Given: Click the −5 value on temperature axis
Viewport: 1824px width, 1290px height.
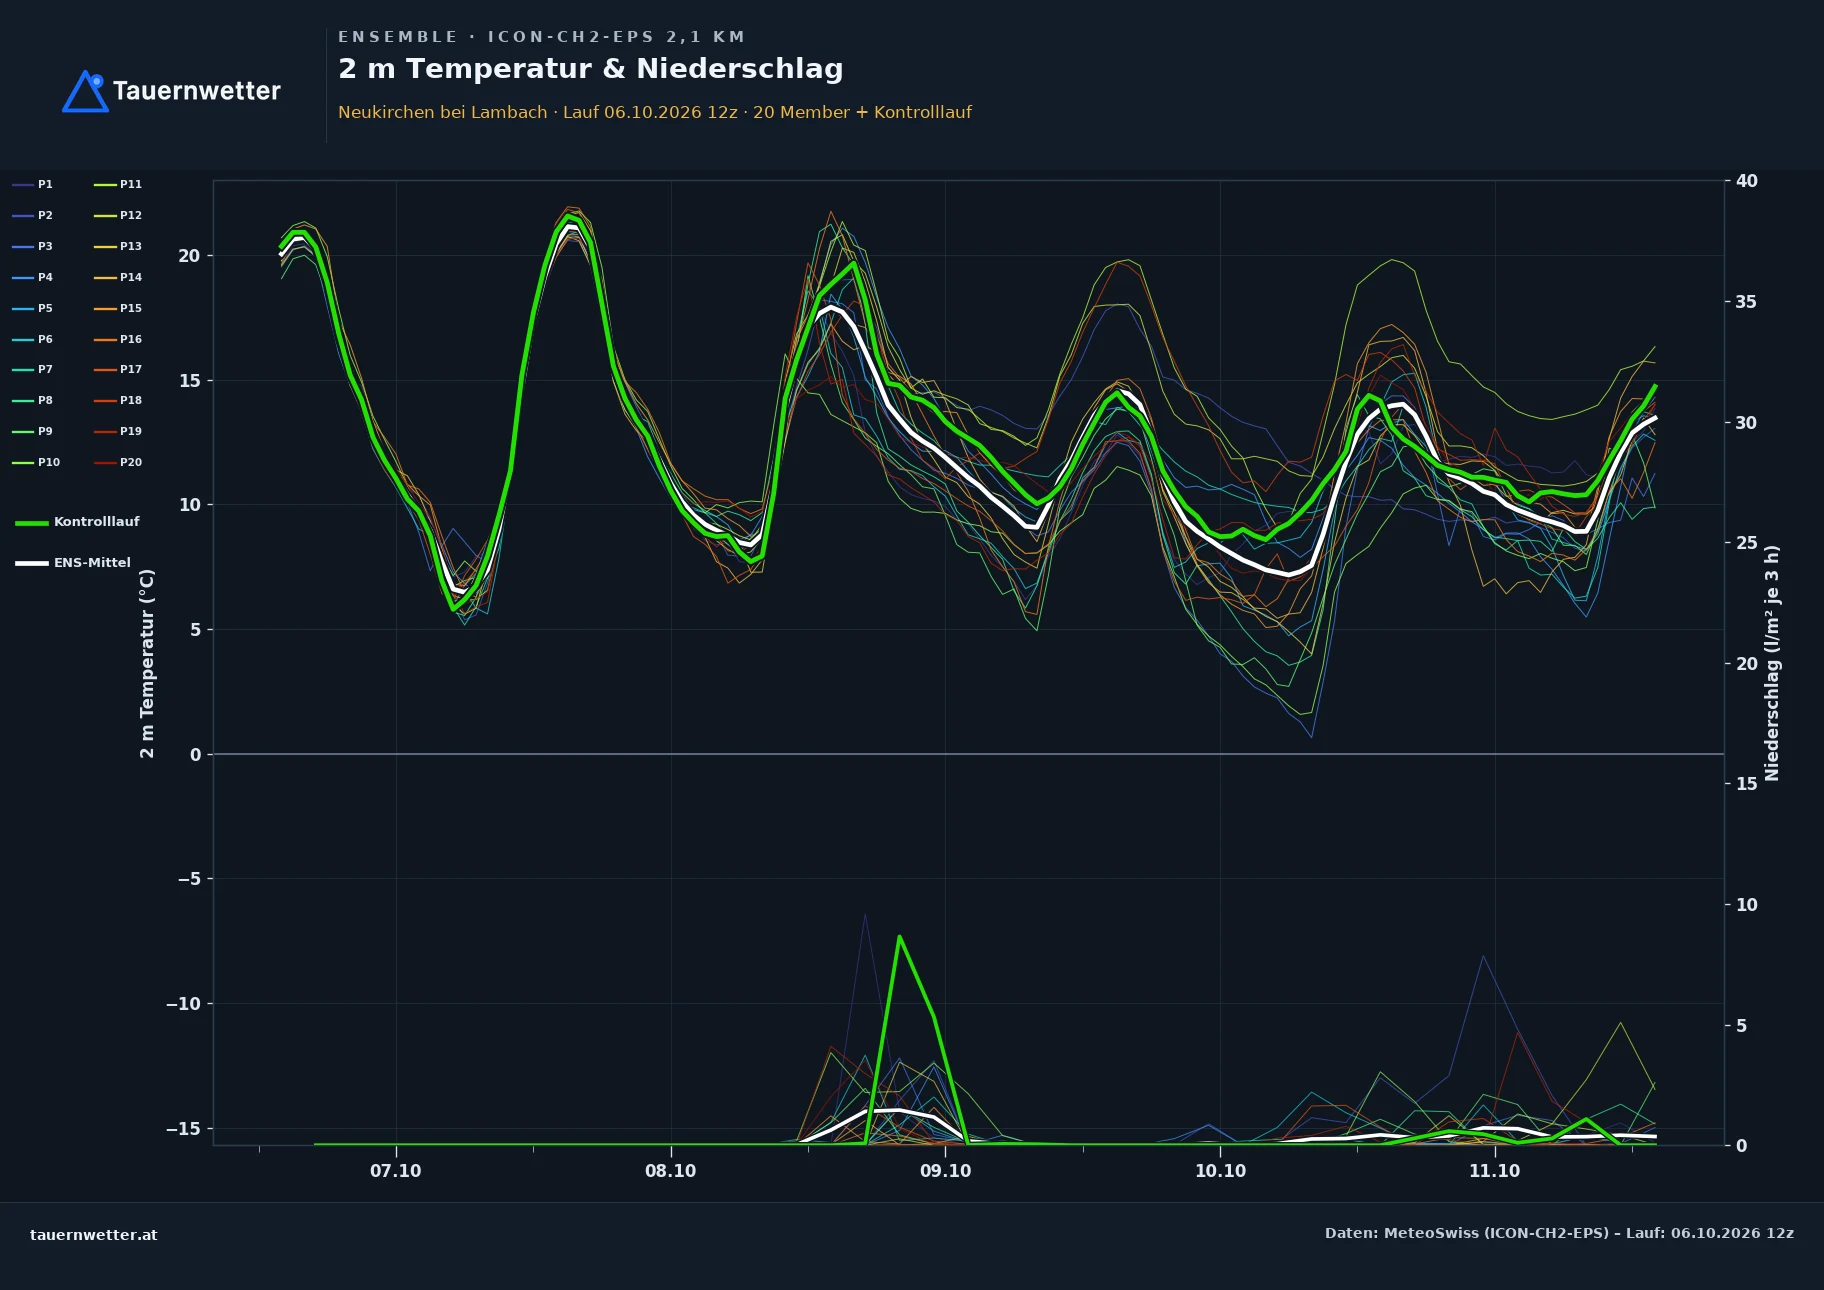Looking at the screenshot, I should [x=189, y=879].
